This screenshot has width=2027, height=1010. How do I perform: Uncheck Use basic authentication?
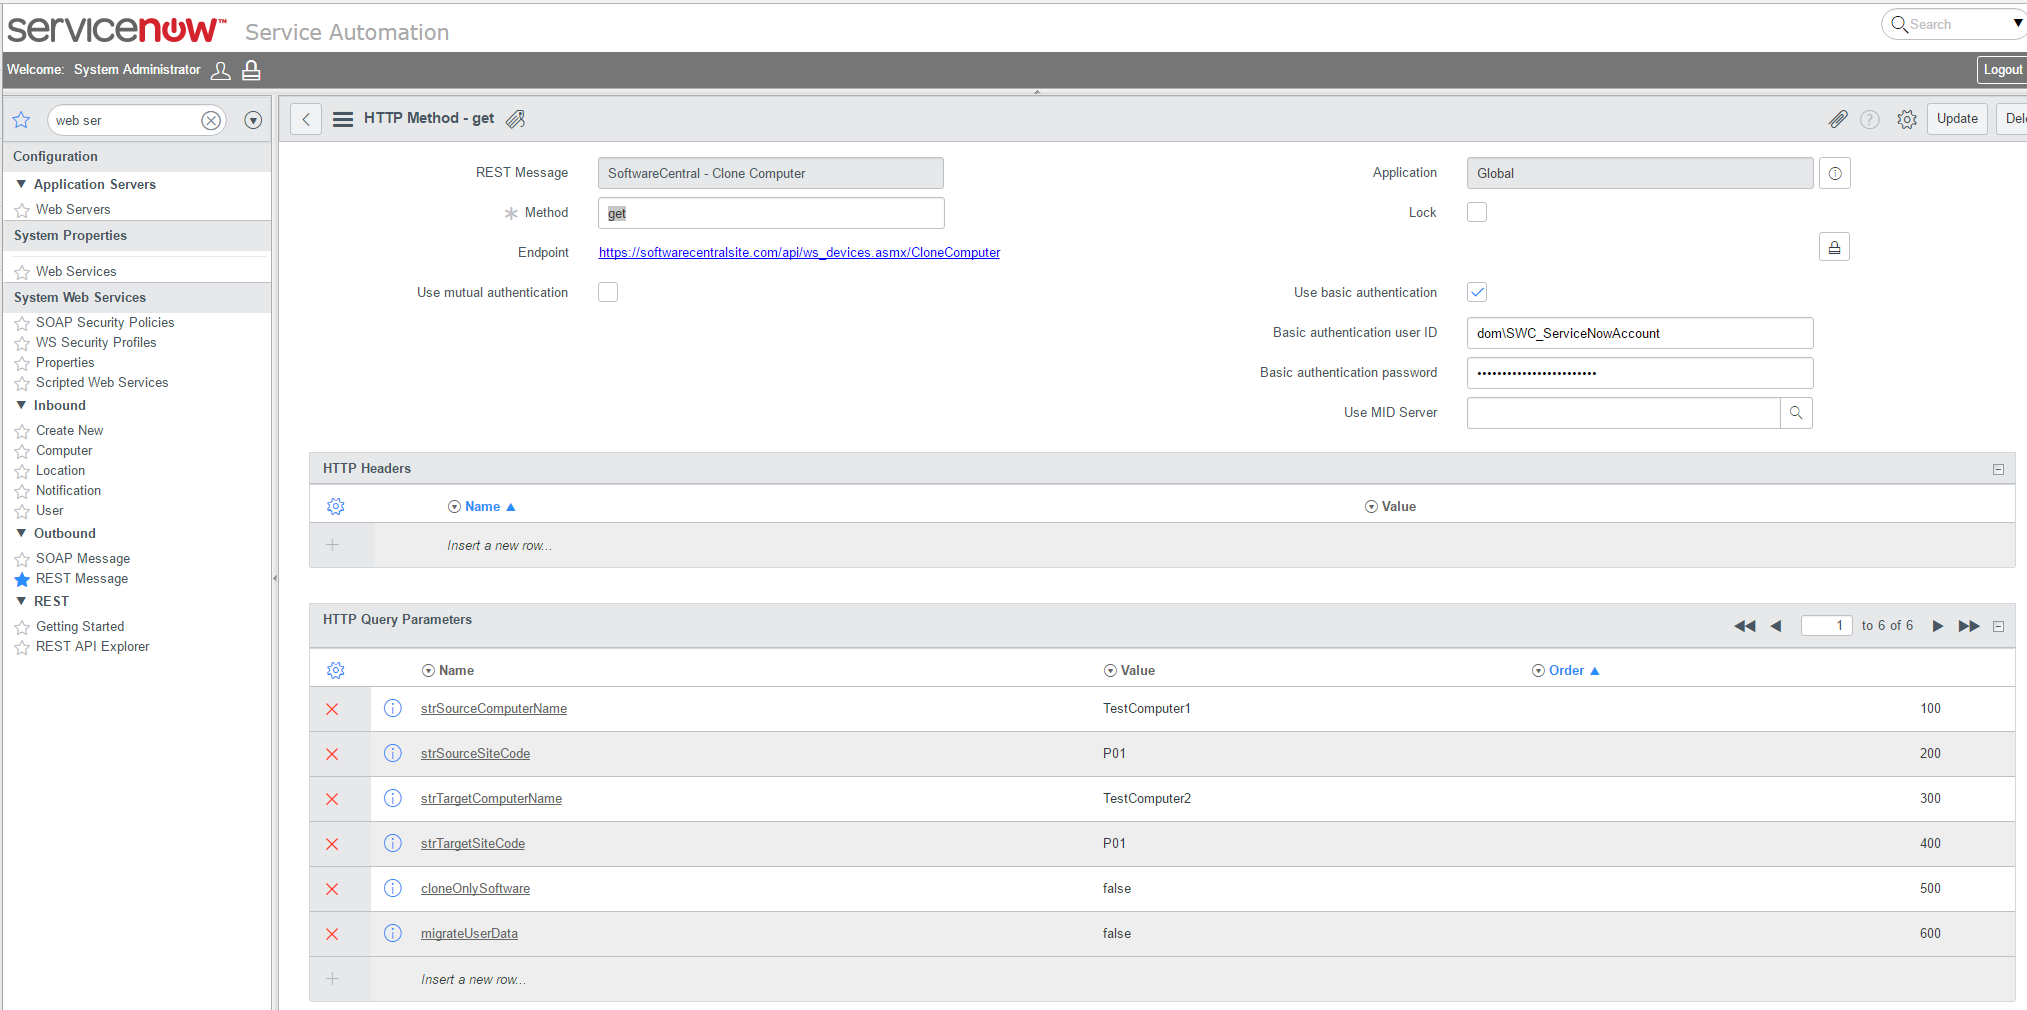(x=1477, y=292)
